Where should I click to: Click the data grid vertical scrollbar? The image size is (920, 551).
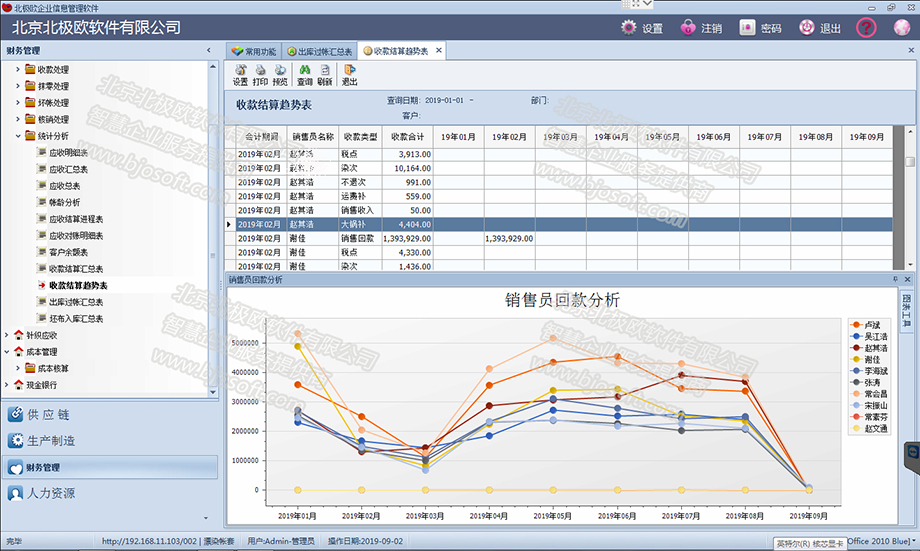909,197
